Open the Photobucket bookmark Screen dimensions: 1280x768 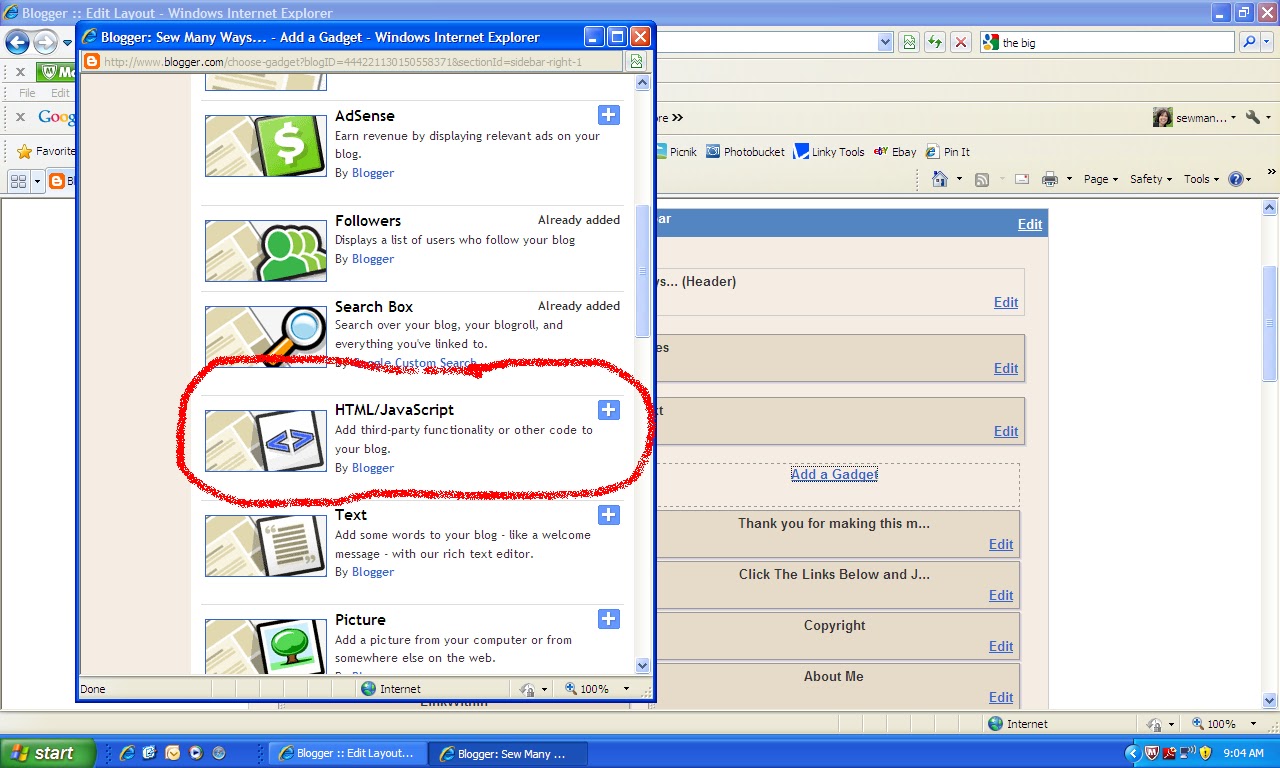pos(745,152)
